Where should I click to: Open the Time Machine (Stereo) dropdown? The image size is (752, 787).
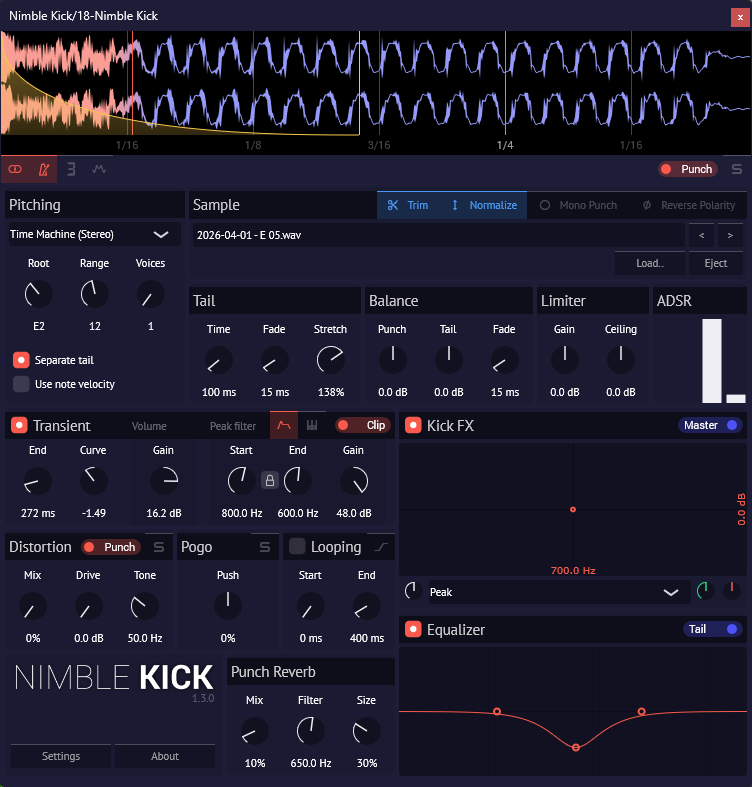point(94,234)
